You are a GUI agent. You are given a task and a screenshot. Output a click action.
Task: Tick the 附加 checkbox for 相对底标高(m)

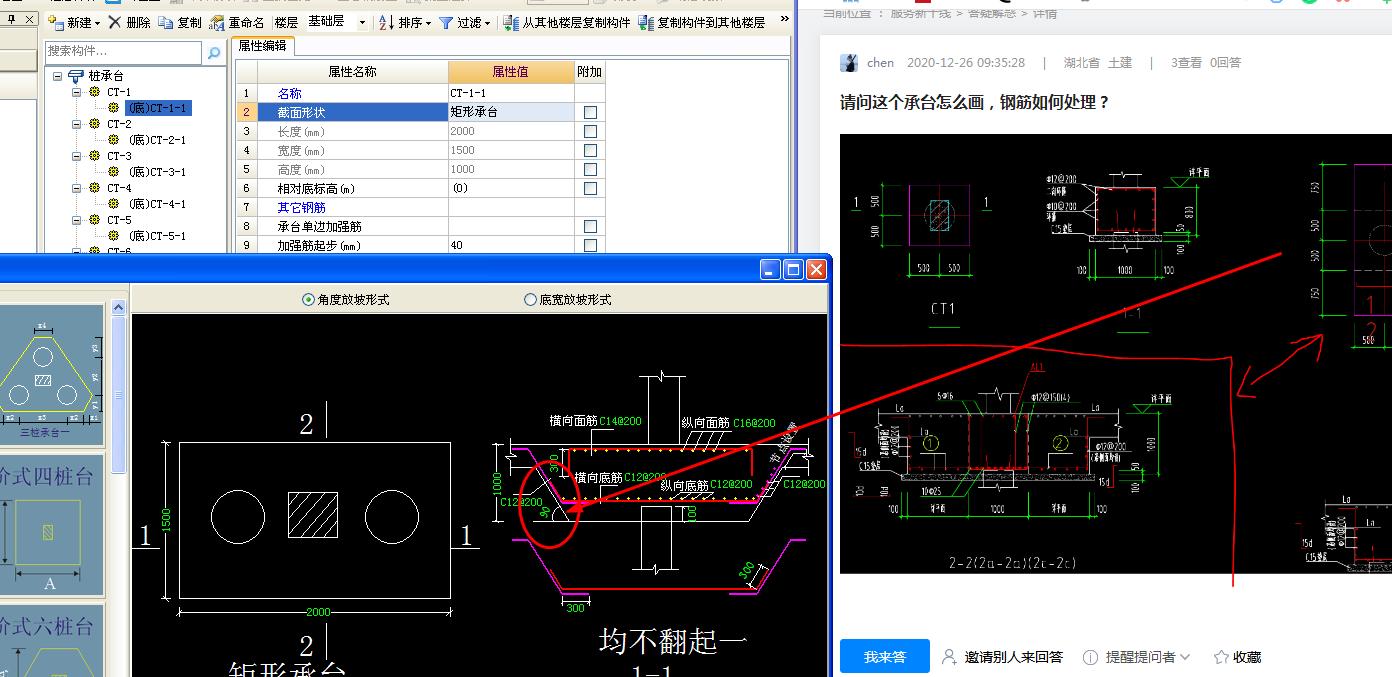click(590, 188)
